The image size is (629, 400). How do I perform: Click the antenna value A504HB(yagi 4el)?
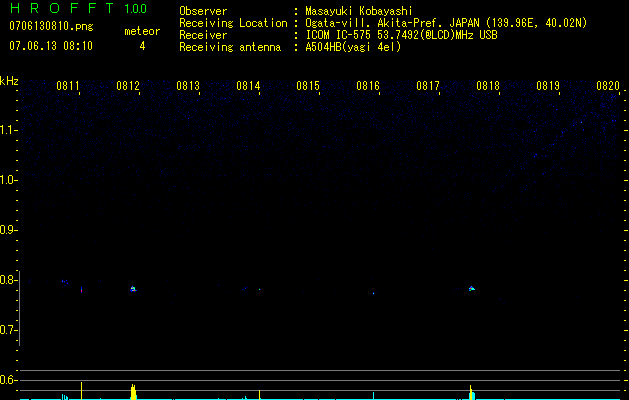pos(353,47)
